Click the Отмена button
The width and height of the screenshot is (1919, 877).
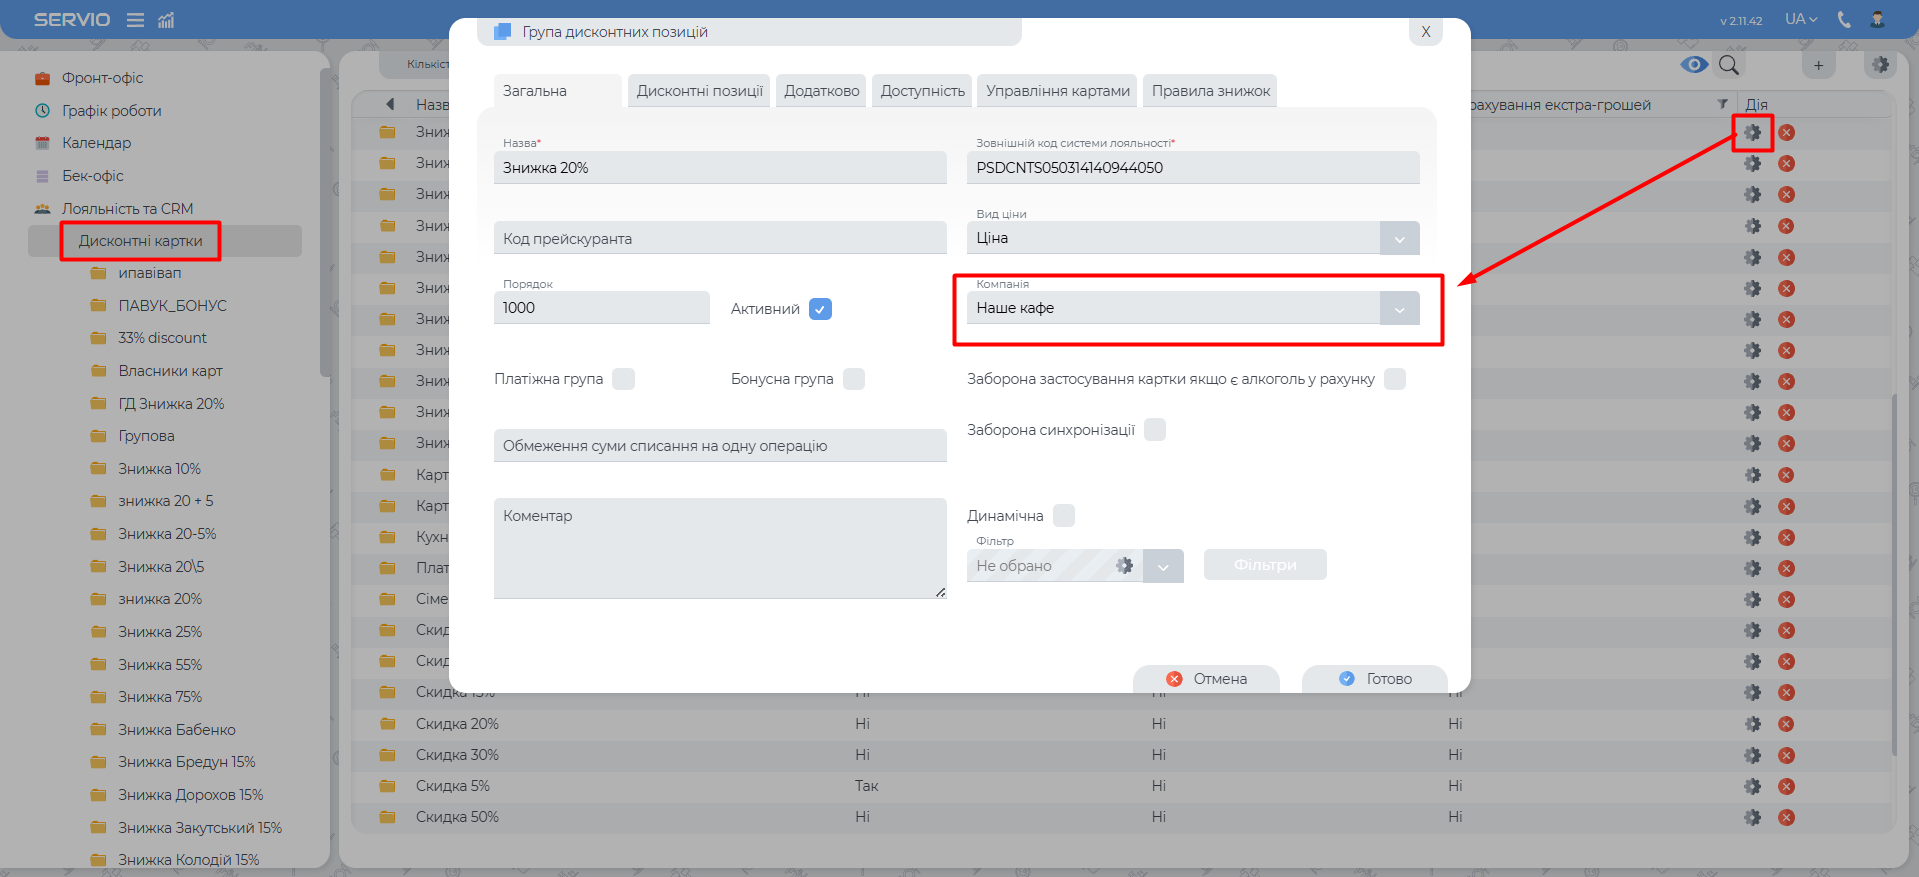[1206, 678]
